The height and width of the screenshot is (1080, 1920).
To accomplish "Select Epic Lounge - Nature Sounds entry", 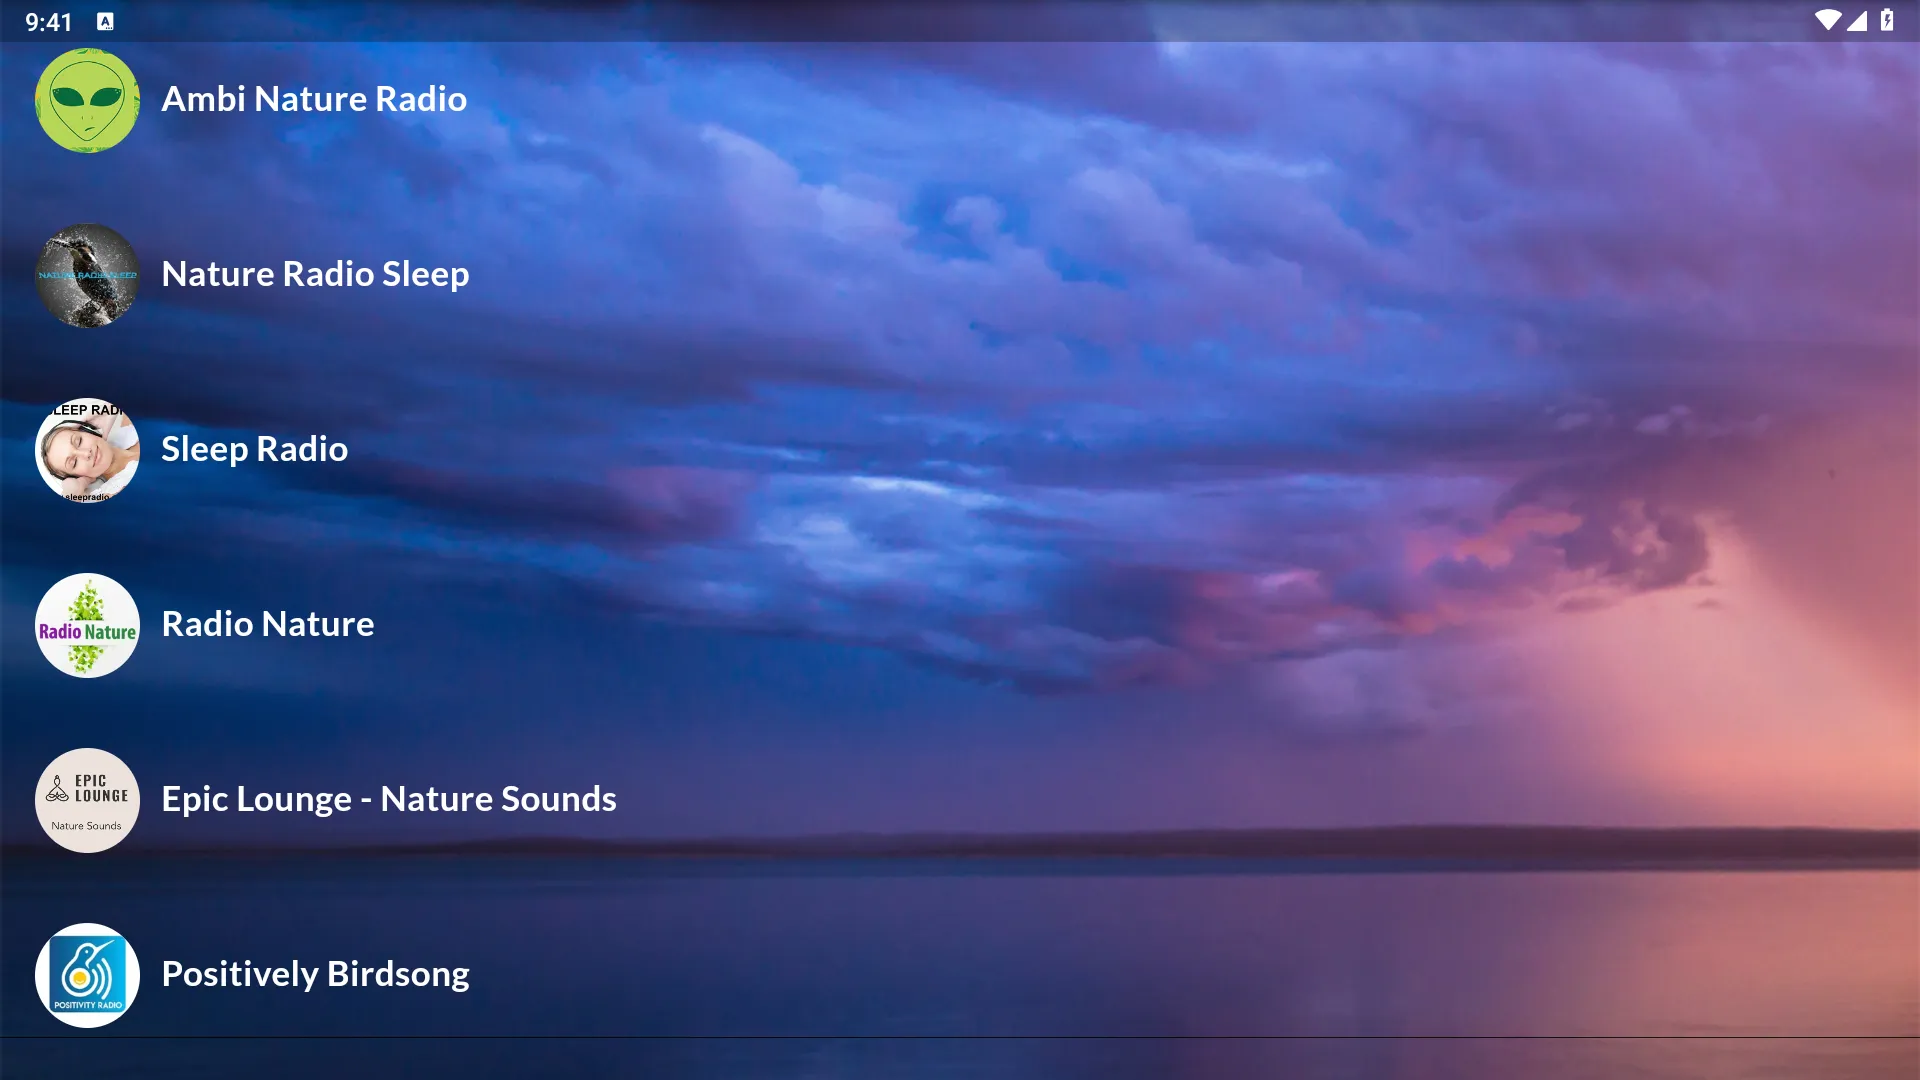I will [x=388, y=796].
